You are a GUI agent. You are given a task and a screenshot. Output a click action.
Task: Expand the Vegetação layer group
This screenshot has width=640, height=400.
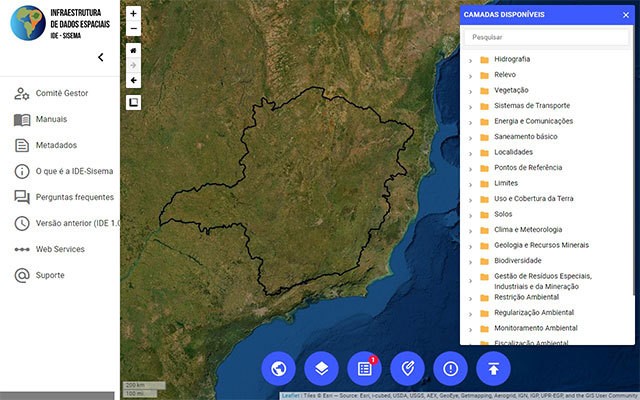point(471,90)
